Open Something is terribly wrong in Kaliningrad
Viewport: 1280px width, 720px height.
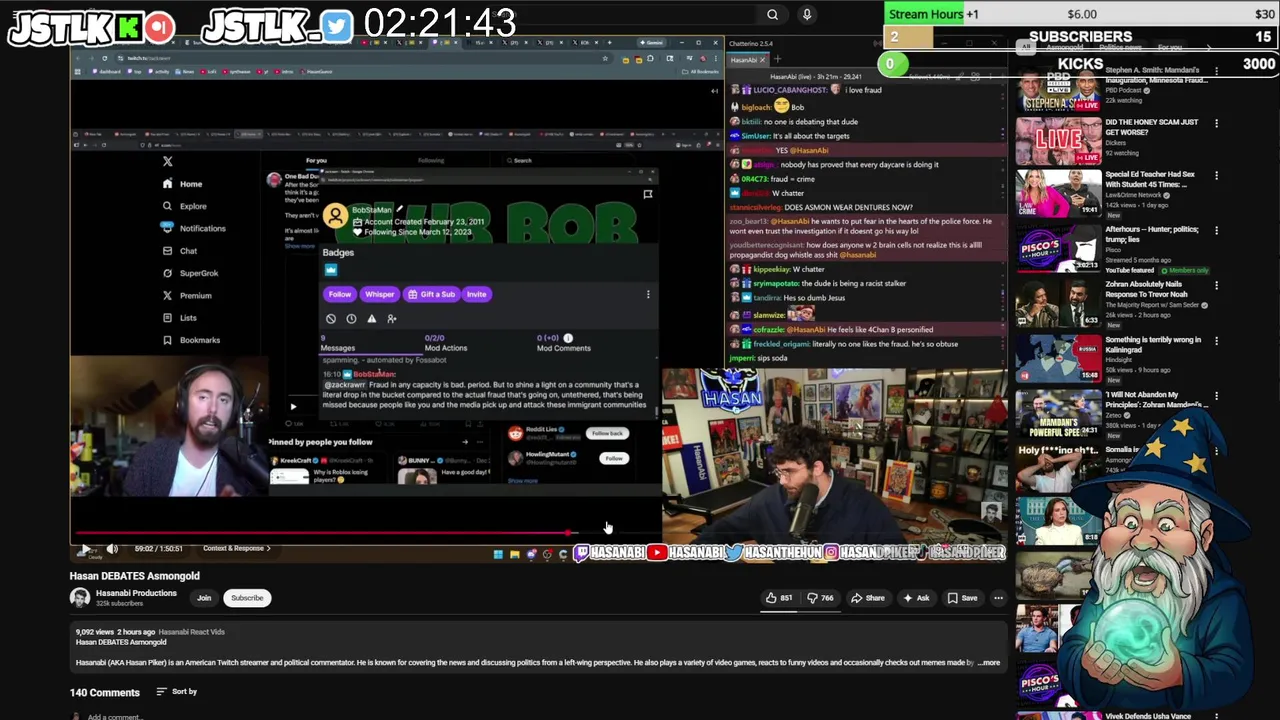pyautogui.click(x=1153, y=344)
